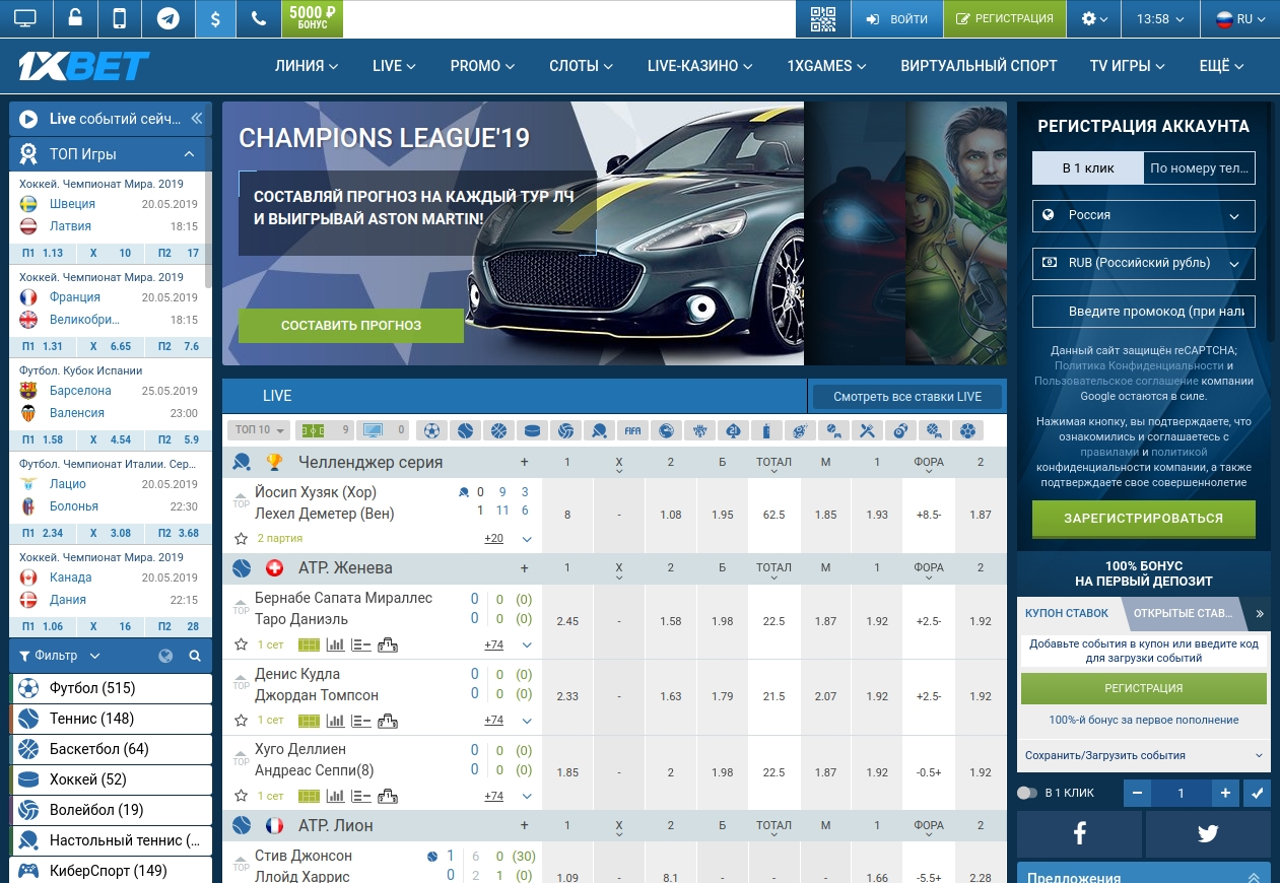Filter live events by volleyball icon

coord(566,431)
